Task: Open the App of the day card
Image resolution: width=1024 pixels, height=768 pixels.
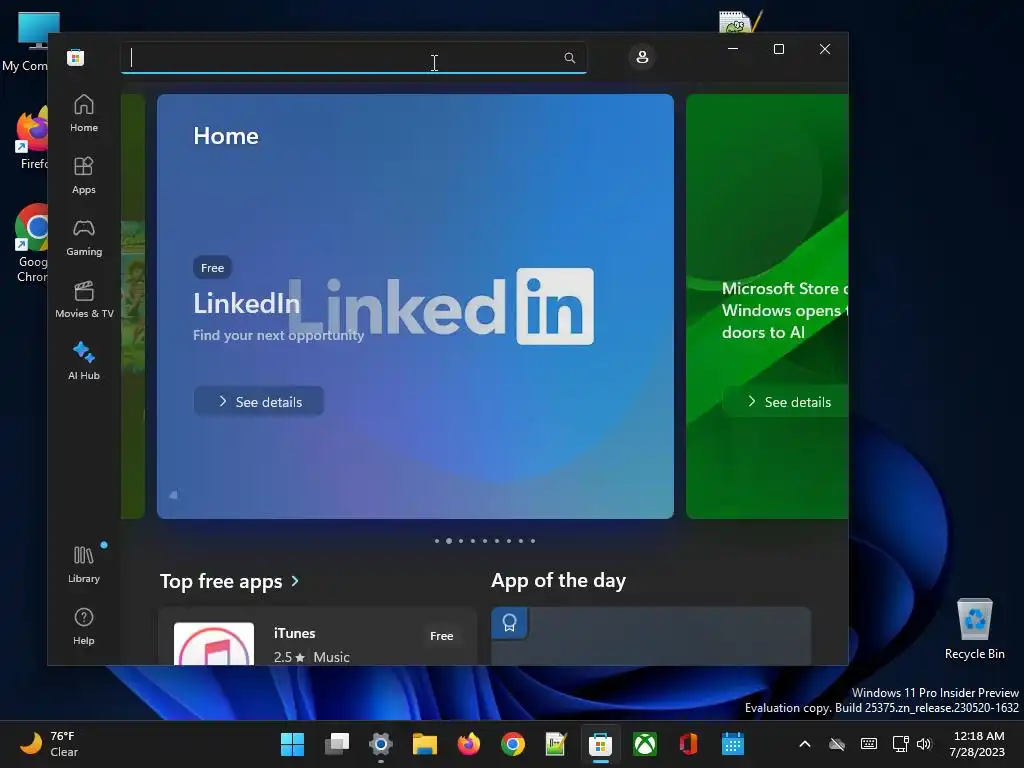Action: (650, 637)
